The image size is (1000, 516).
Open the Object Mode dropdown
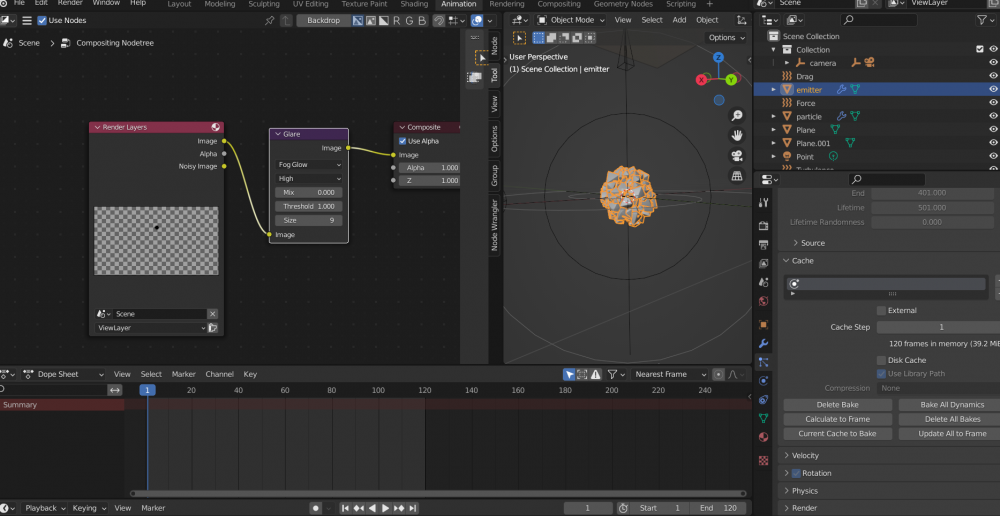(x=570, y=20)
